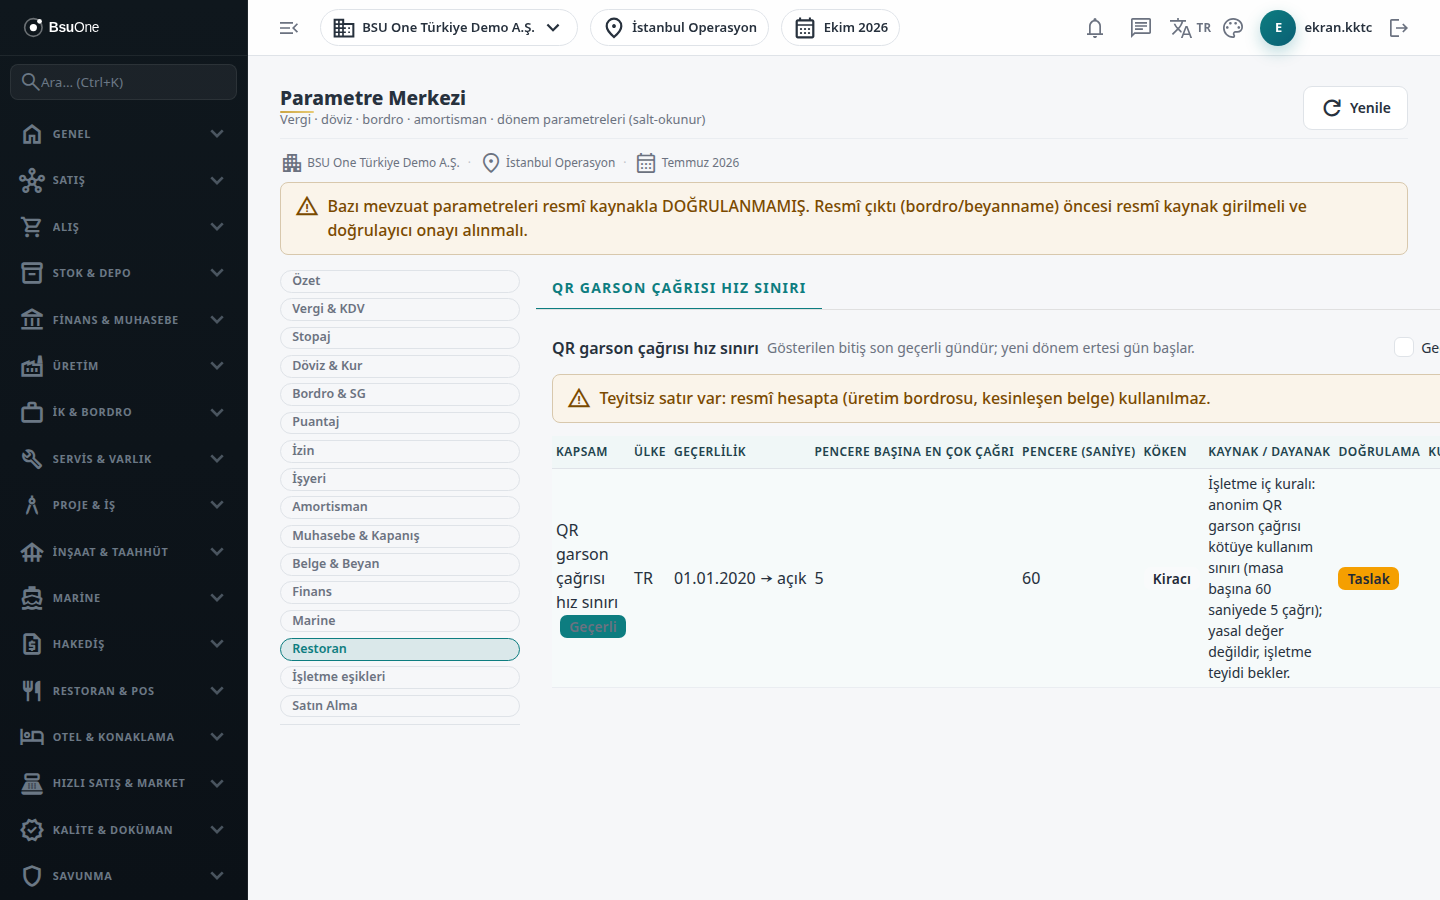Log out with the exit icon
Viewport: 1440px width, 900px height.
tap(1399, 28)
